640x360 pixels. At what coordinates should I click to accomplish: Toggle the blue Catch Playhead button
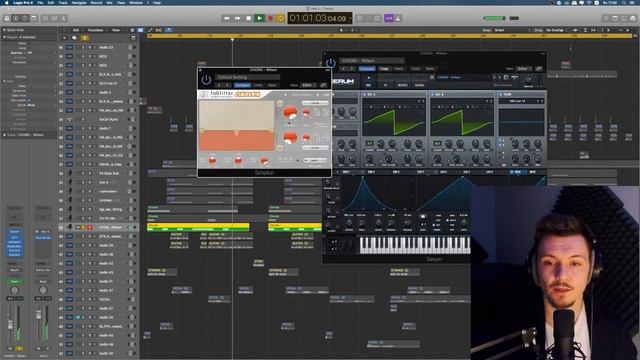pyautogui.click(x=169, y=30)
